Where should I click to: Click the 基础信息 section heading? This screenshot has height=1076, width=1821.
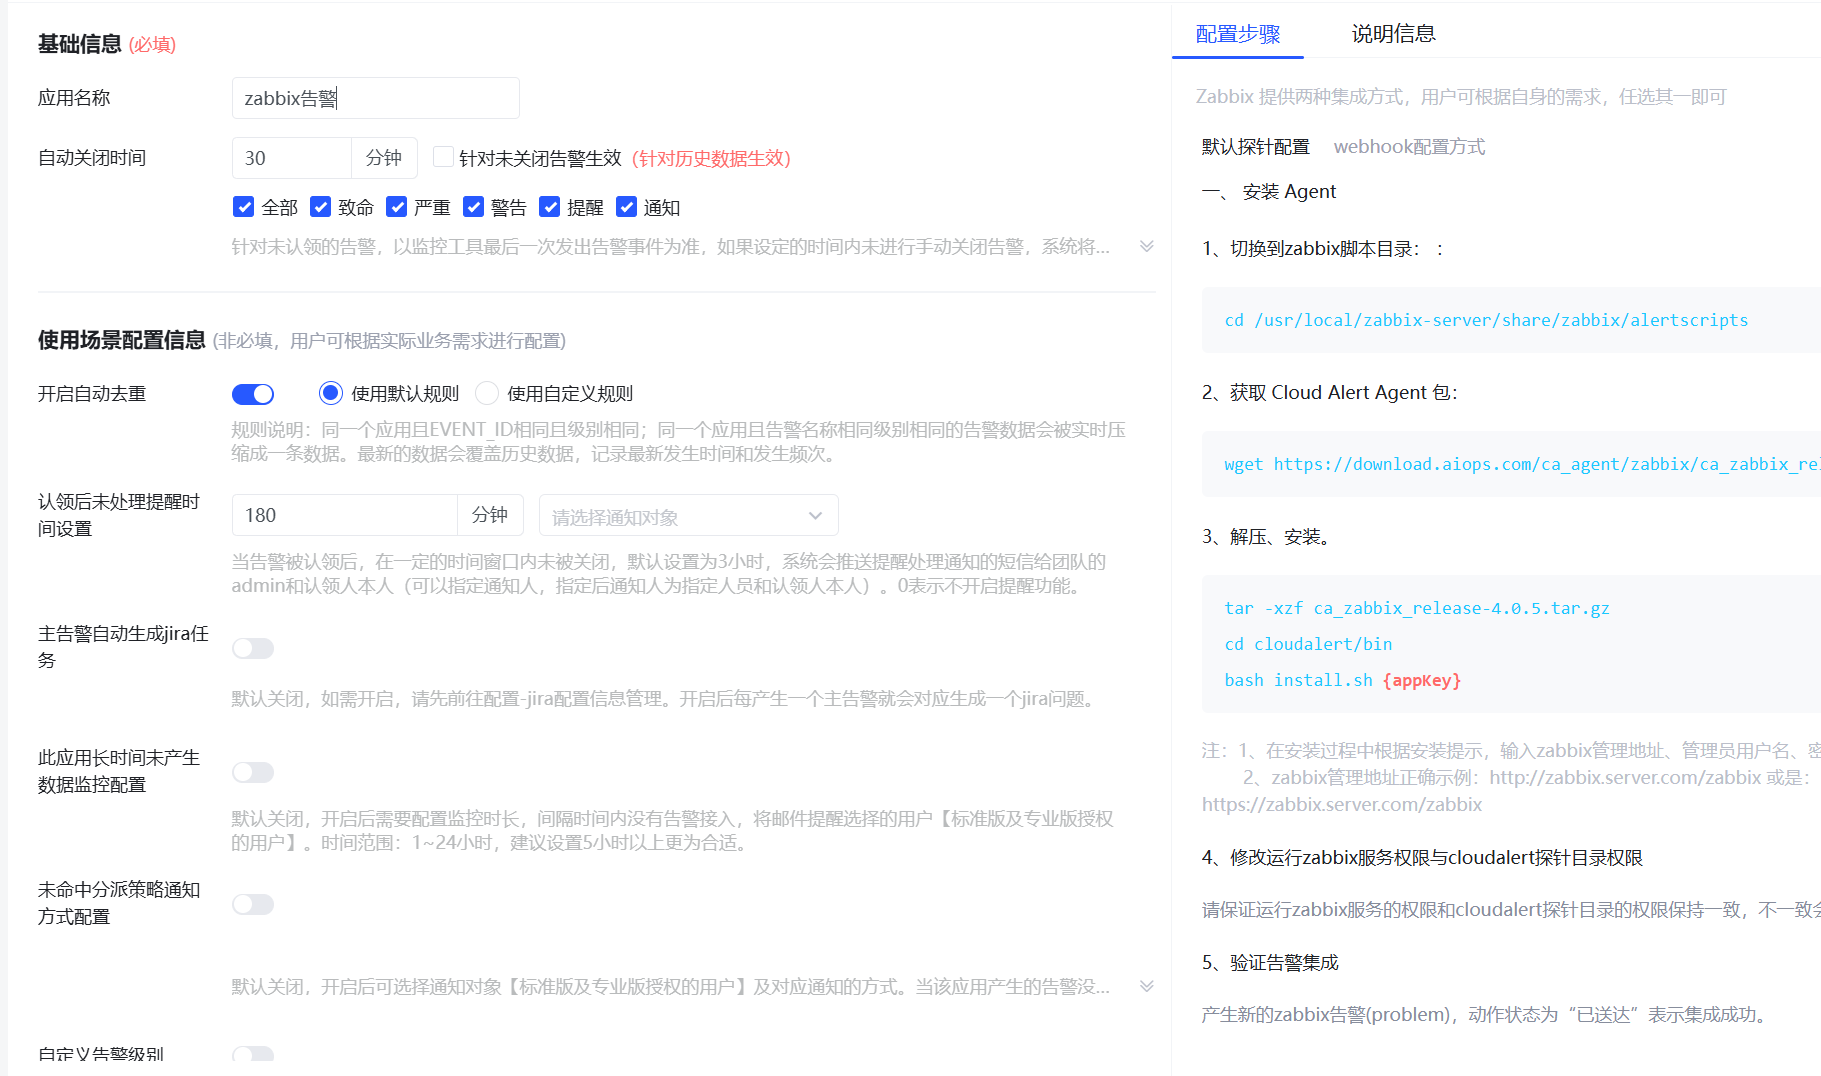pos(80,44)
